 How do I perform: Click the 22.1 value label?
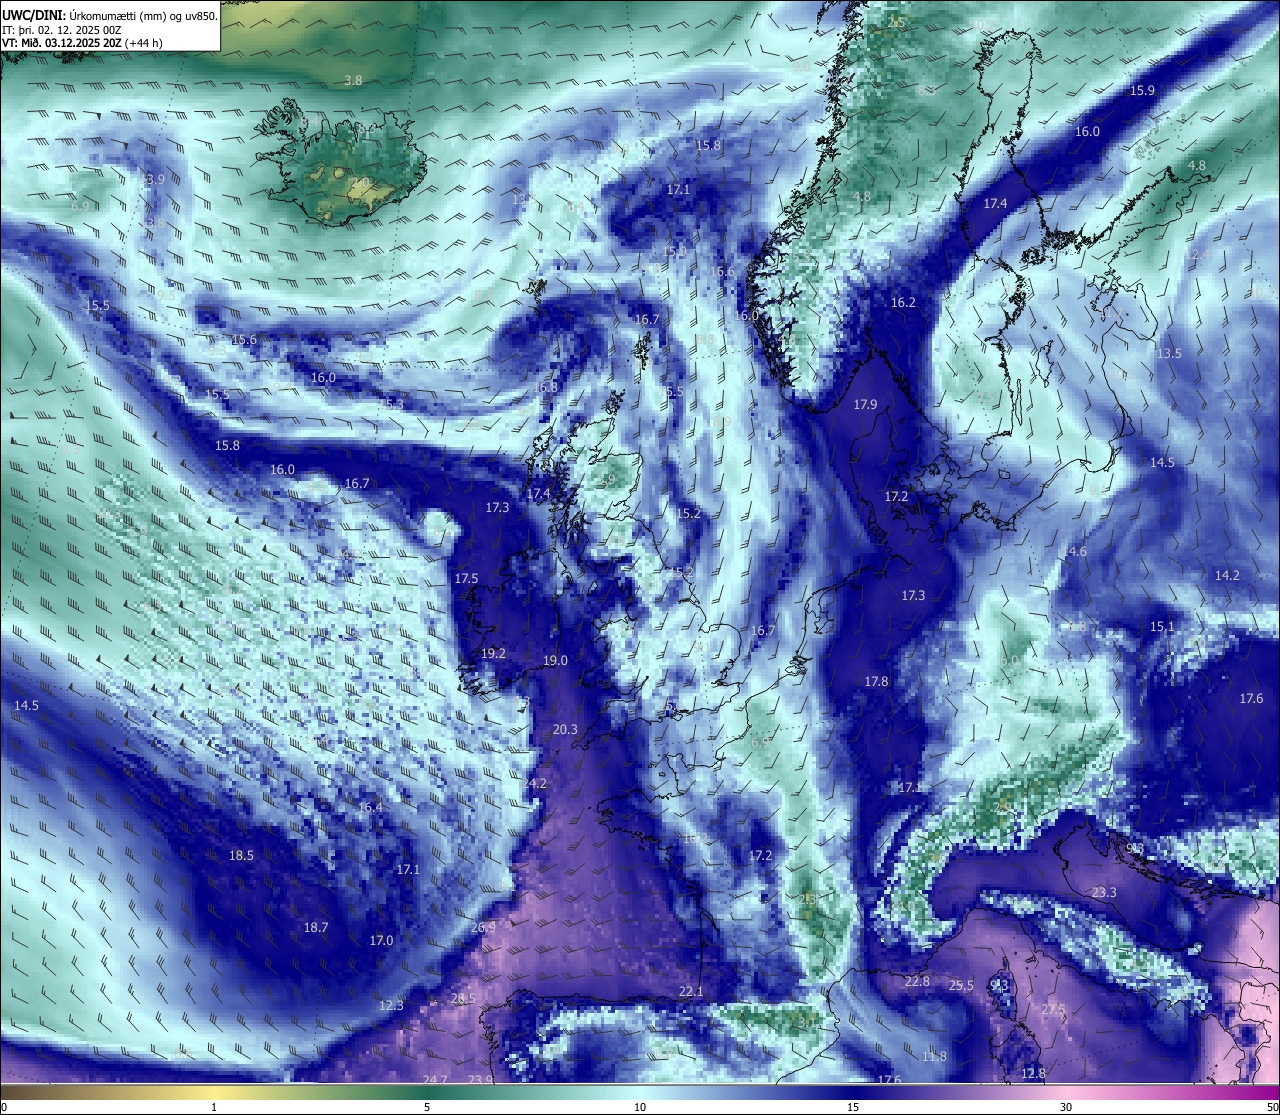coord(691,991)
